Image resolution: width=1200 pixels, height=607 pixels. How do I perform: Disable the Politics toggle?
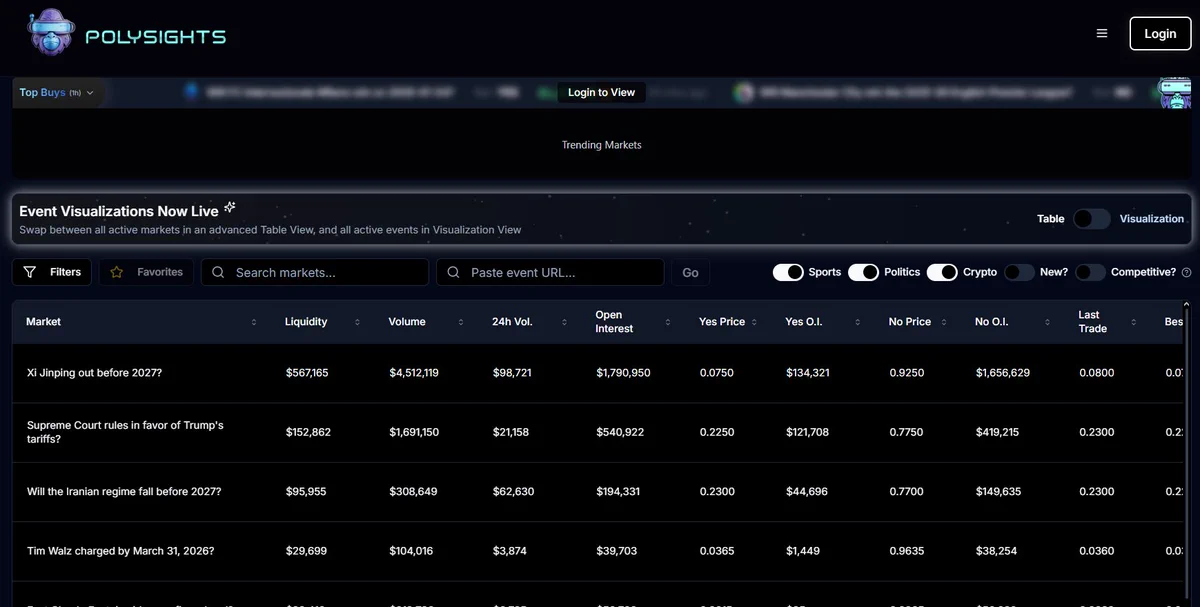[x=863, y=272]
